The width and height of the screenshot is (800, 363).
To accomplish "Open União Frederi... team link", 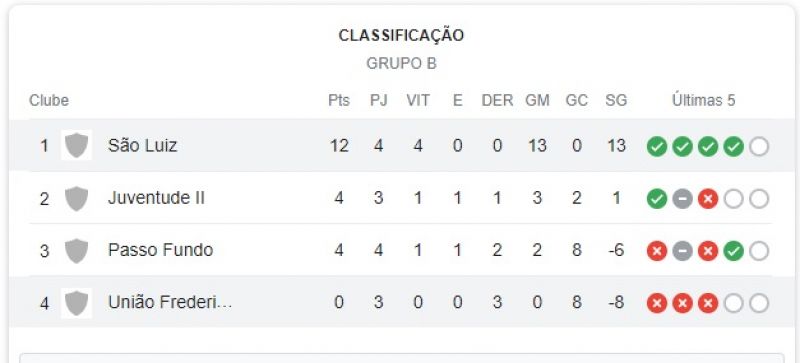I will click(x=170, y=303).
